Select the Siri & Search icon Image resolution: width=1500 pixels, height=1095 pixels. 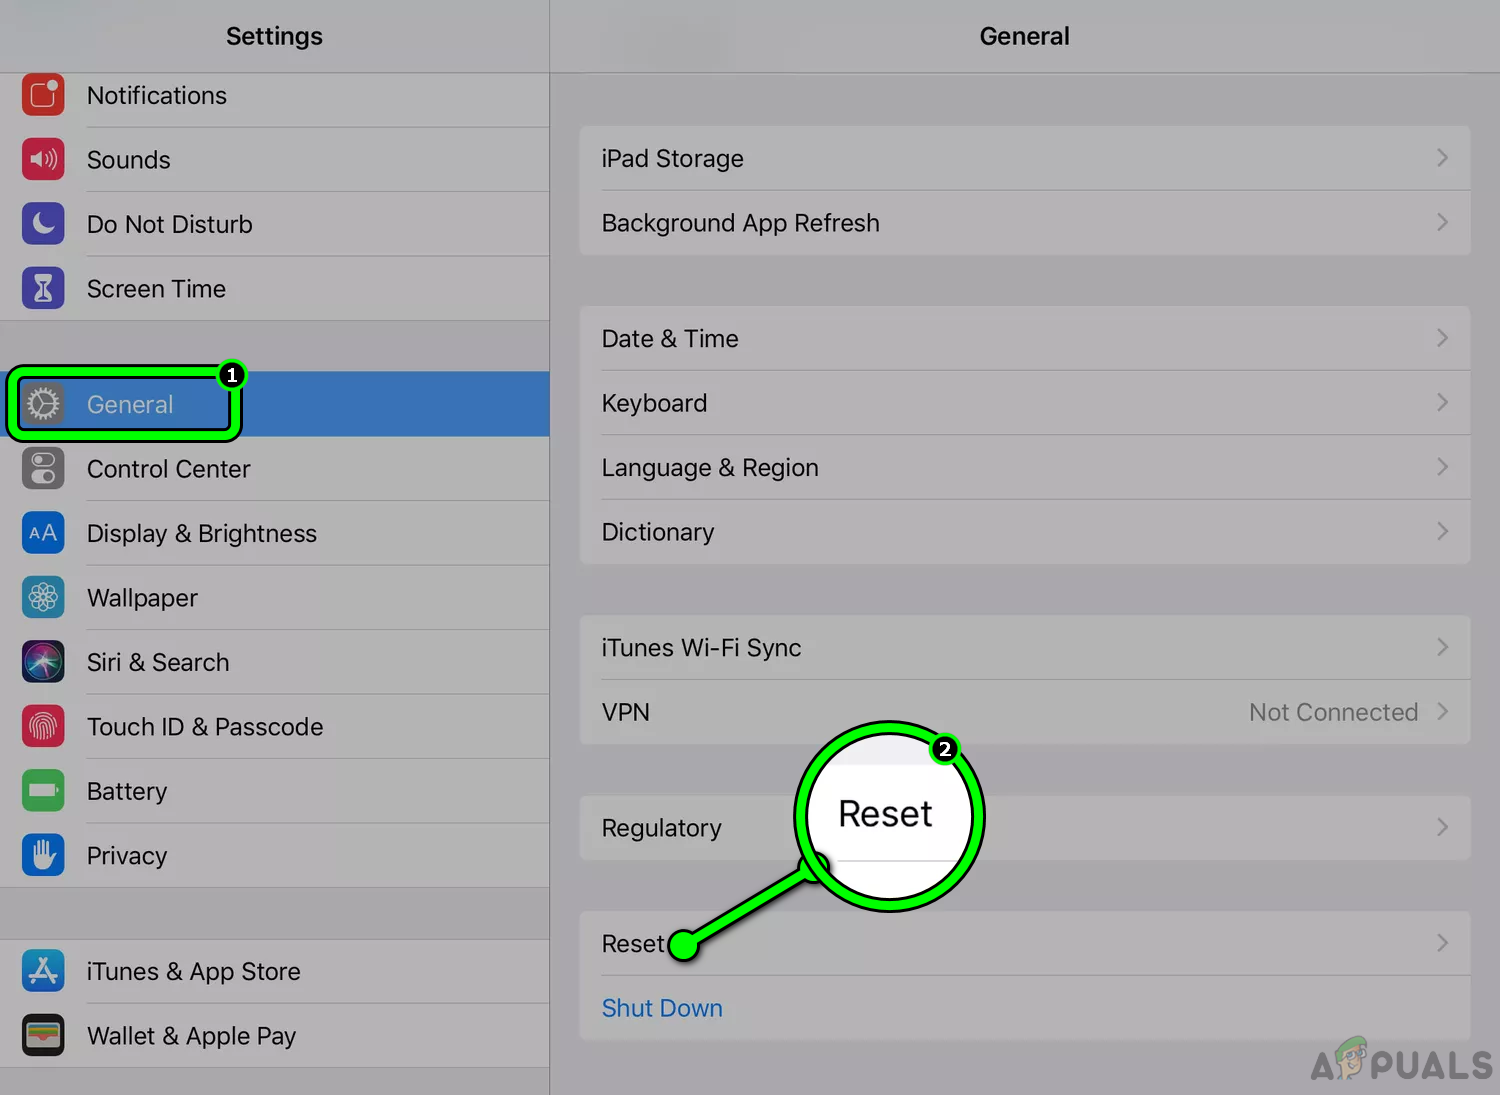tap(43, 661)
